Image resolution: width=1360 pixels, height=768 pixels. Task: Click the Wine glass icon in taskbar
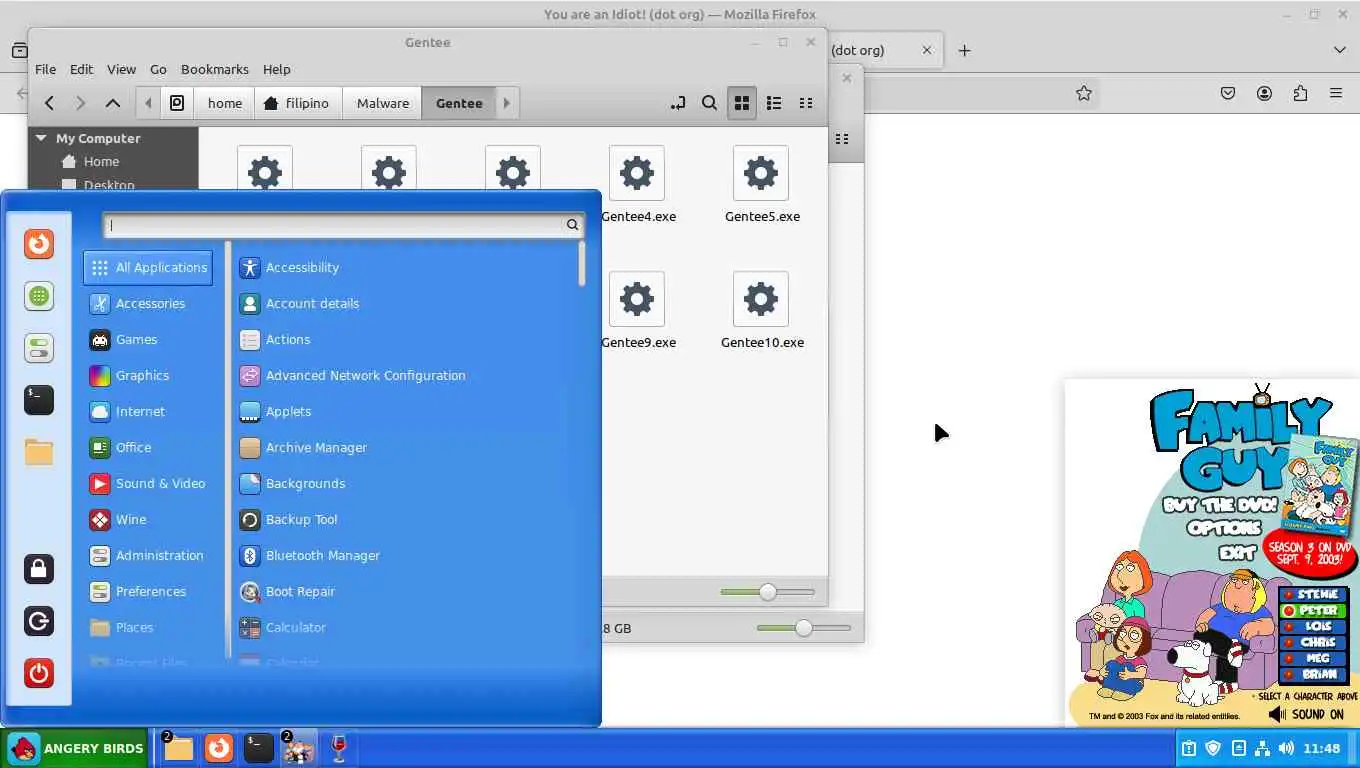pyautogui.click(x=338, y=748)
